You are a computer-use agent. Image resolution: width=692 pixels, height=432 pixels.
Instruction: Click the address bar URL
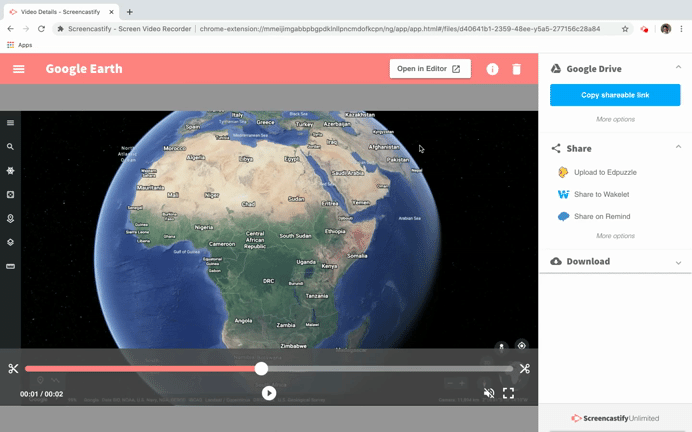(399, 29)
